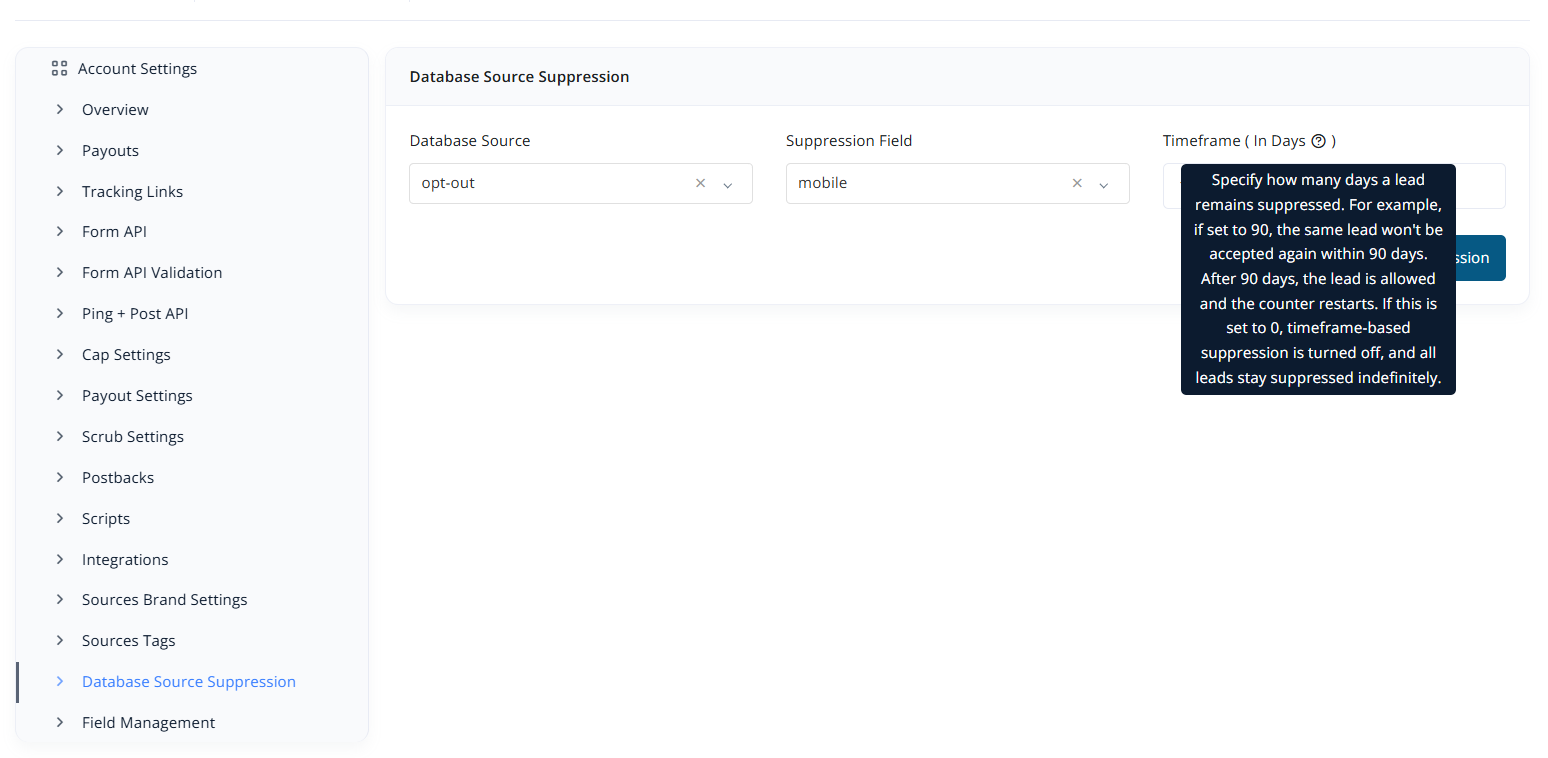Image resolution: width=1548 pixels, height=758 pixels.
Task: Click the Suppression Field label
Action: tap(849, 141)
